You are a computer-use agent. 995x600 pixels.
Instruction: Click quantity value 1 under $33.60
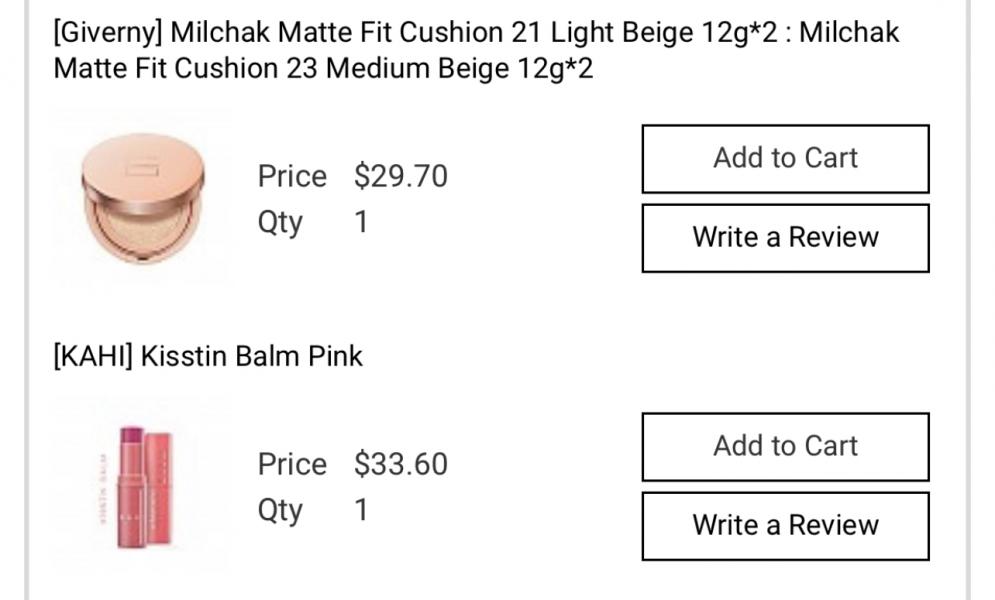coord(361,509)
